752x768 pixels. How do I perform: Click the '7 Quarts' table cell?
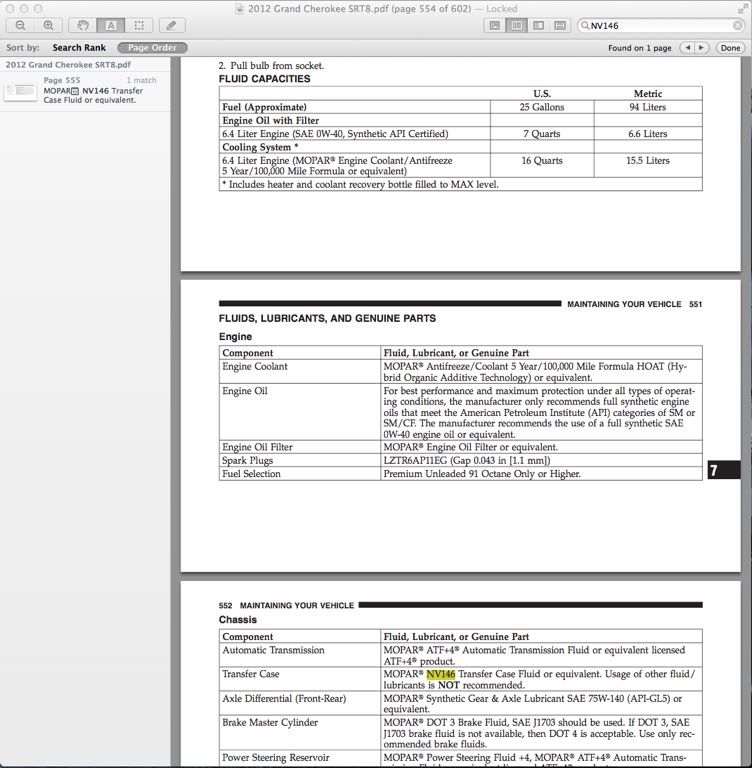pos(542,134)
